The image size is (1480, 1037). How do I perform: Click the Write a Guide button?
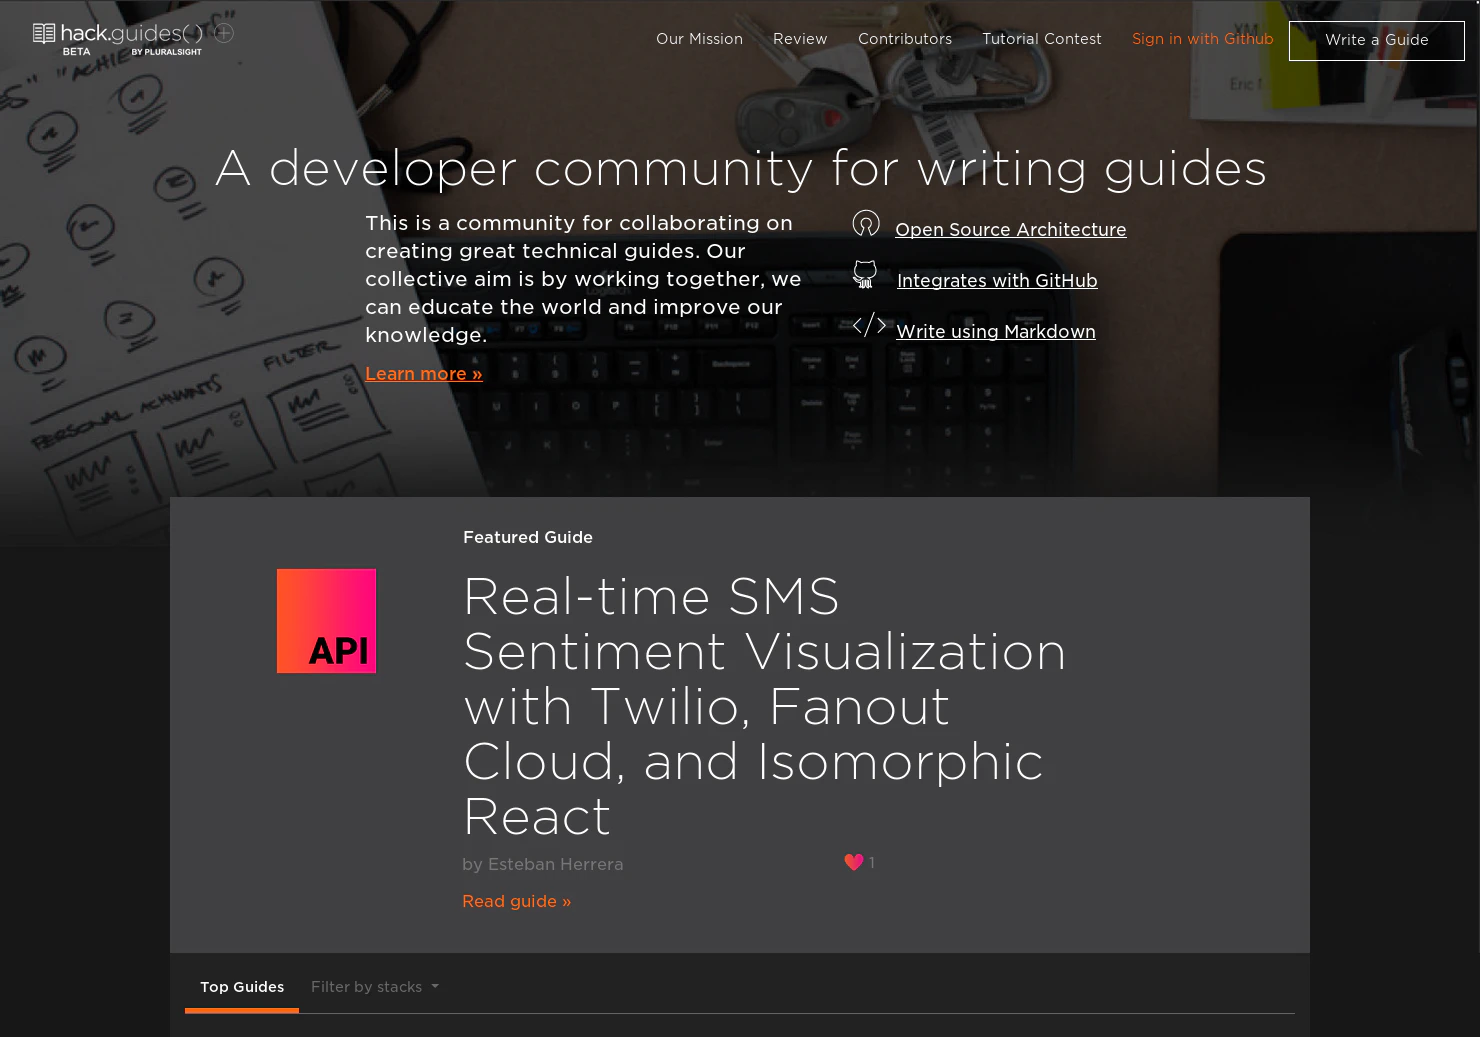(x=1376, y=41)
